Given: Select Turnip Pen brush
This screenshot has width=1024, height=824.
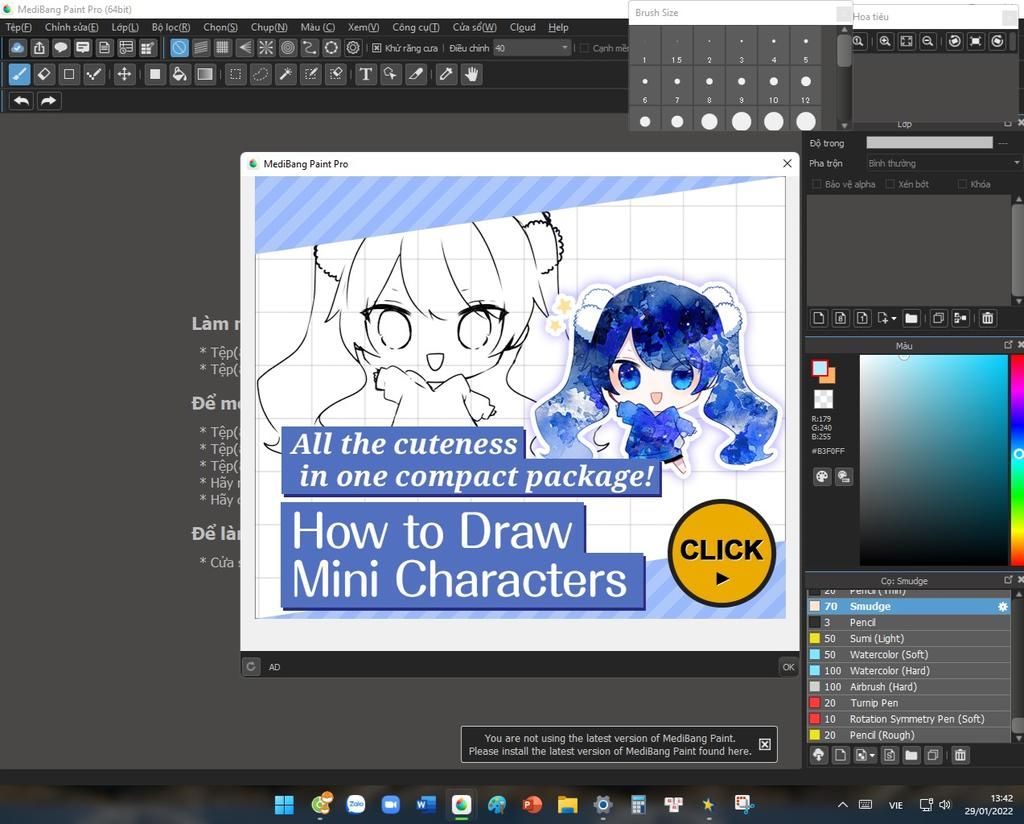Looking at the screenshot, I should pos(909,703).
